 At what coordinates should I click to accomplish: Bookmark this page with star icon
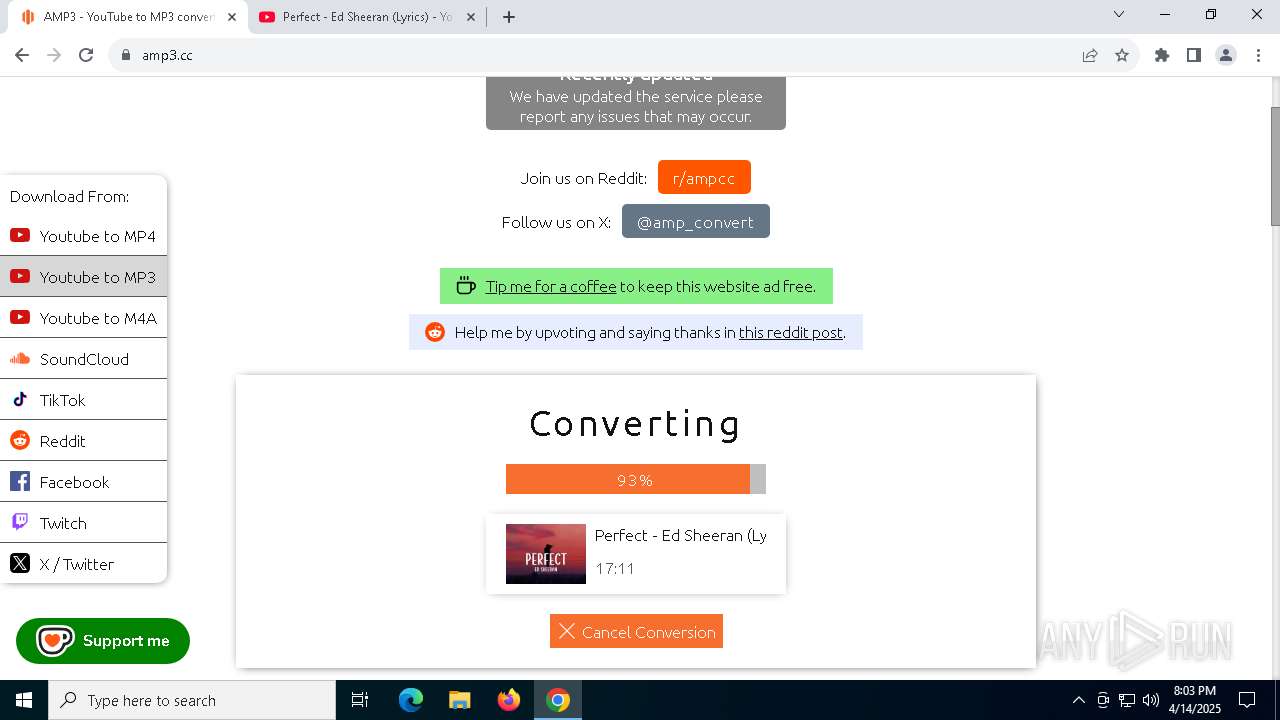pos(1122,55)
